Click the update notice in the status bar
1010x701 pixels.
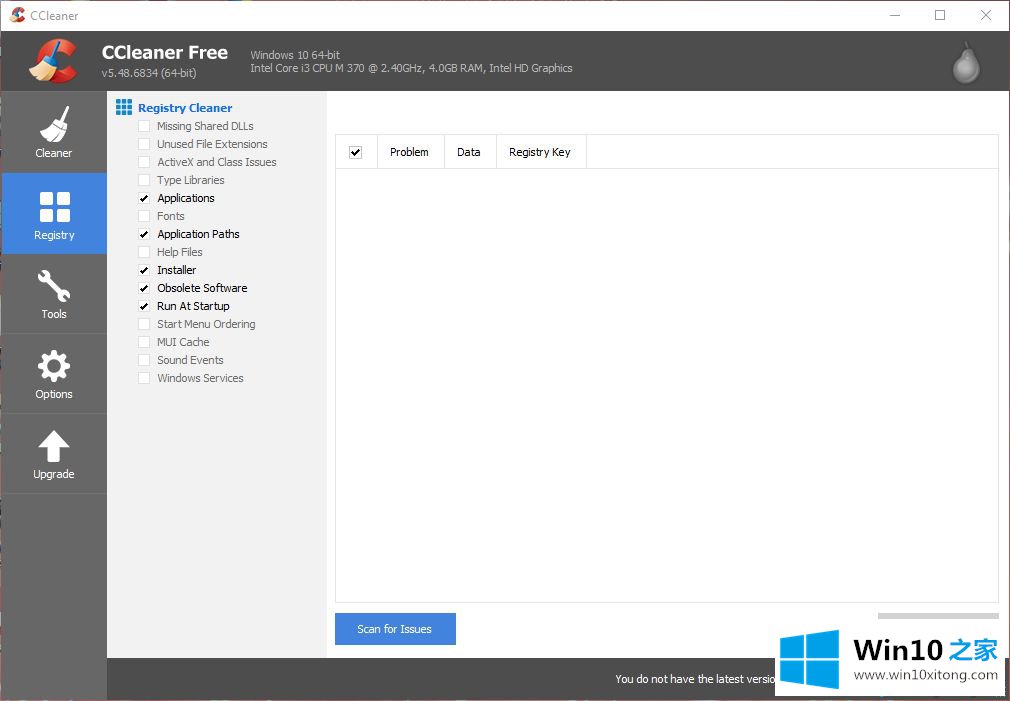(x=695, y=679)
